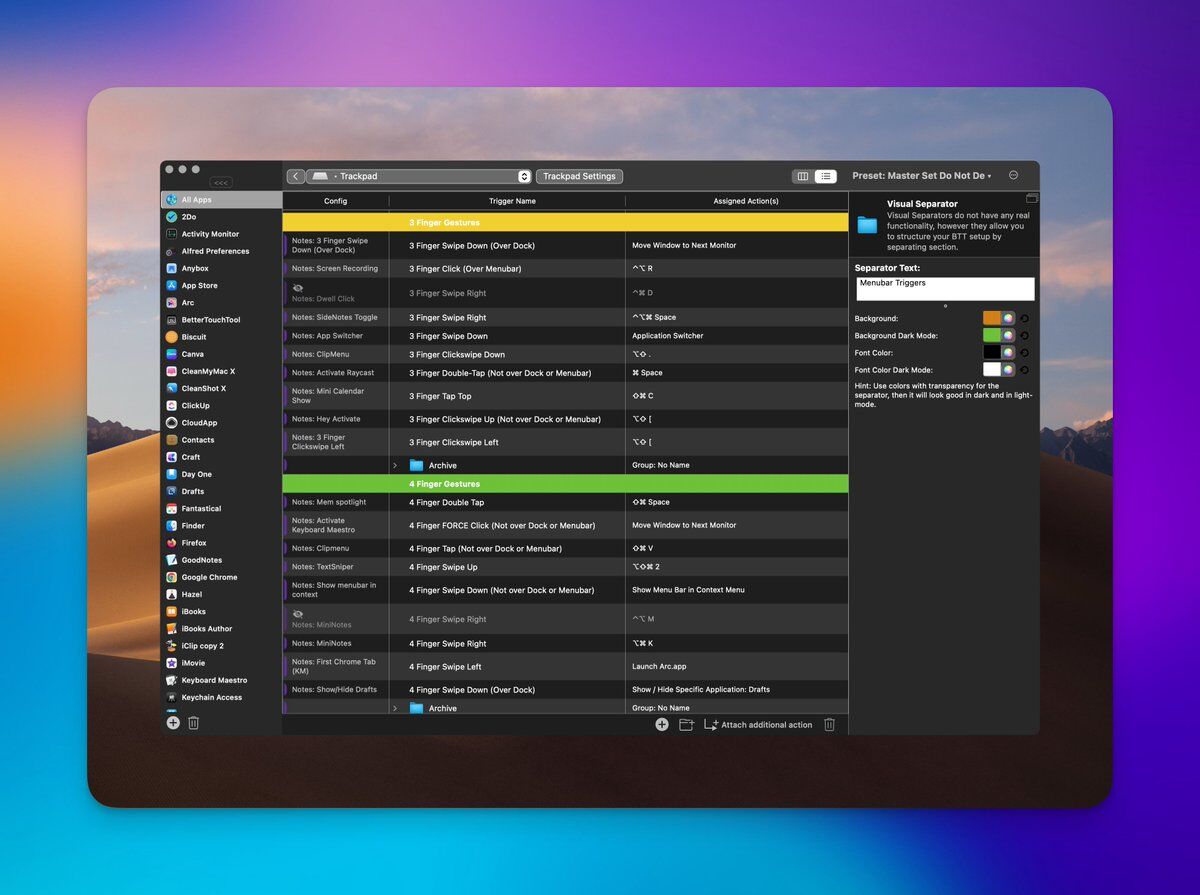The width and height of the screenshot is (1200, 895).
Task: Click Show Menu Bar in Context Menu action
Action: pos(688,590)
